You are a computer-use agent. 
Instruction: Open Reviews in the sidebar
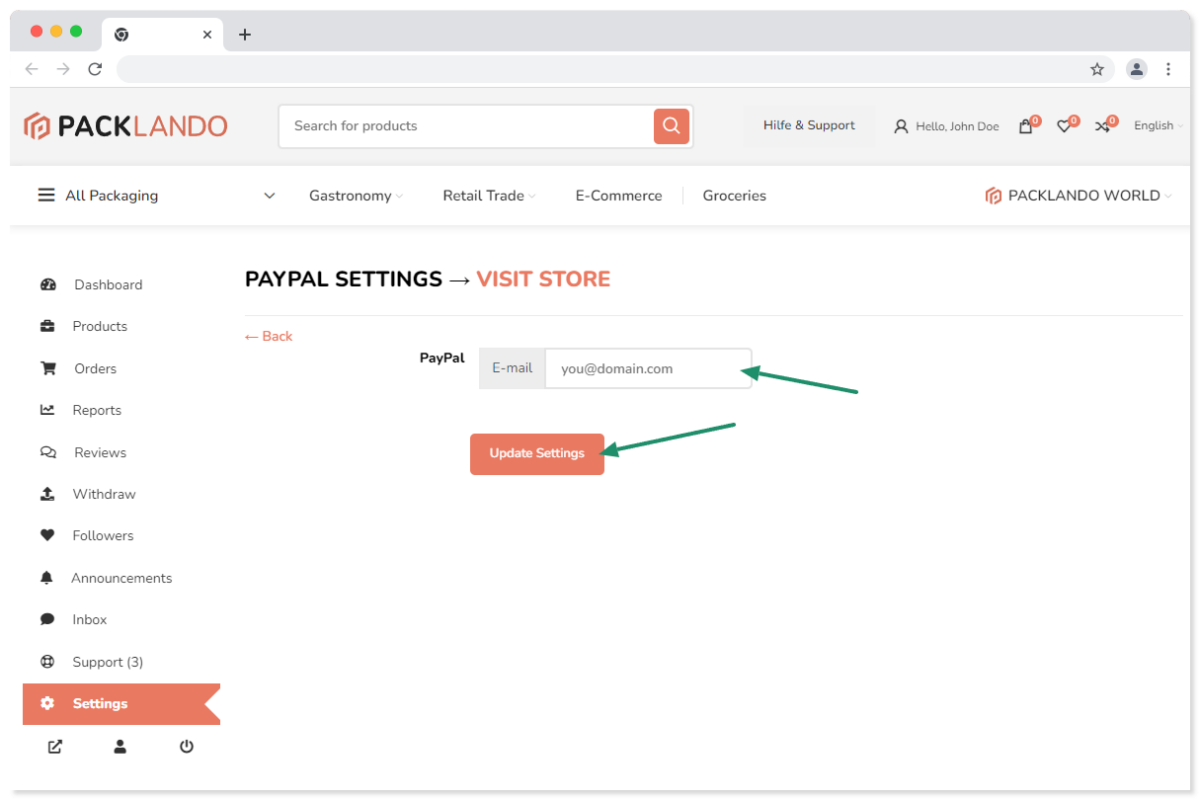point(100,452)
